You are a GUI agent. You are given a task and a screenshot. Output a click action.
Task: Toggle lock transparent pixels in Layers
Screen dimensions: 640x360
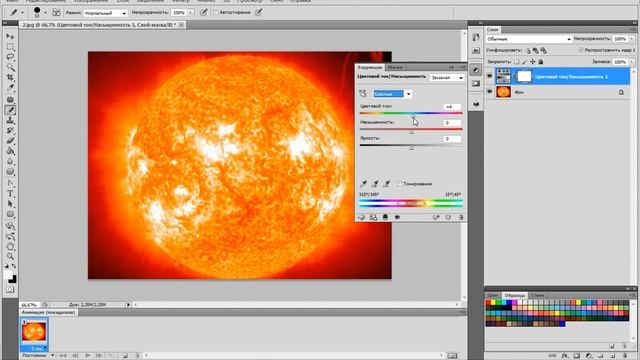click(x=516, y=62)
